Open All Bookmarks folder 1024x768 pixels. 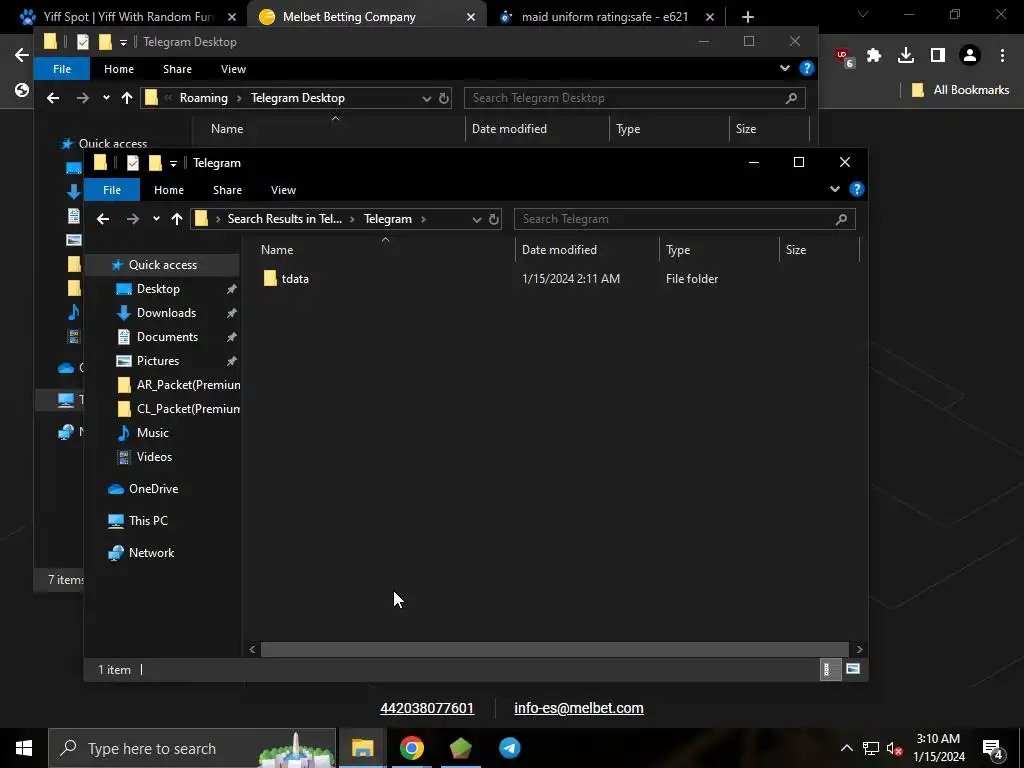961,90
